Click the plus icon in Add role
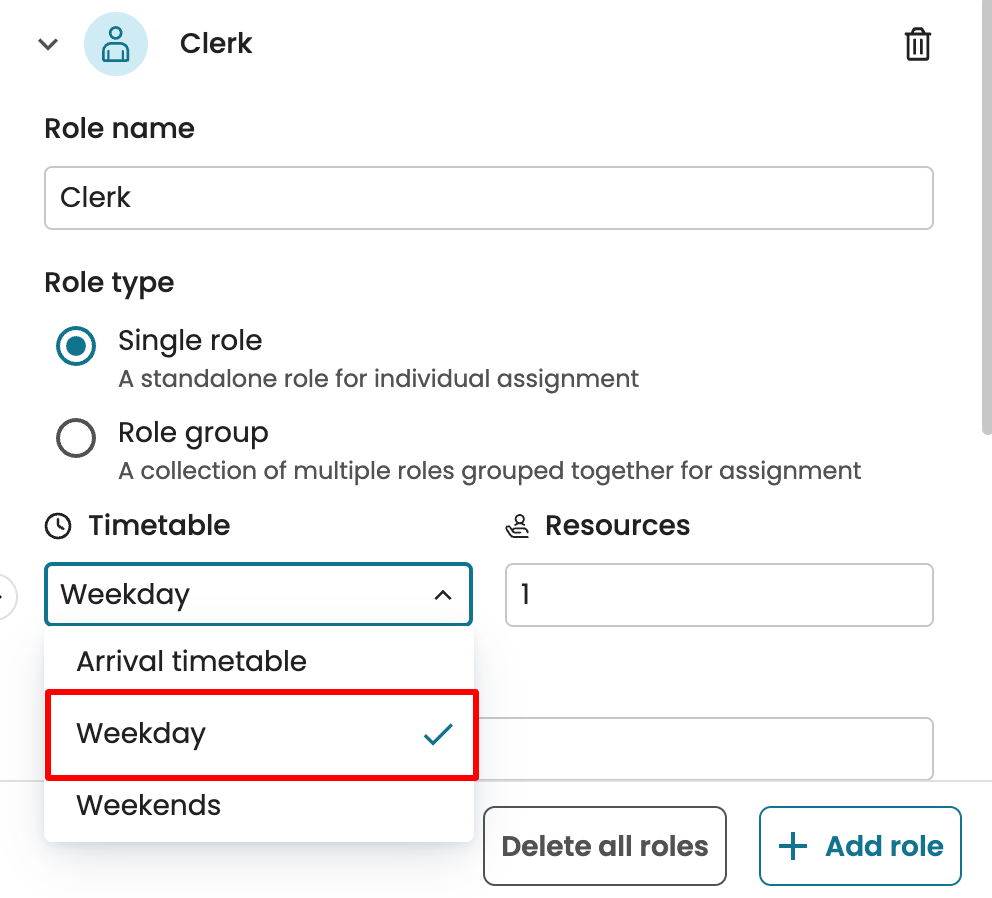Screen dimensions: 992x898 click(793, 846)
